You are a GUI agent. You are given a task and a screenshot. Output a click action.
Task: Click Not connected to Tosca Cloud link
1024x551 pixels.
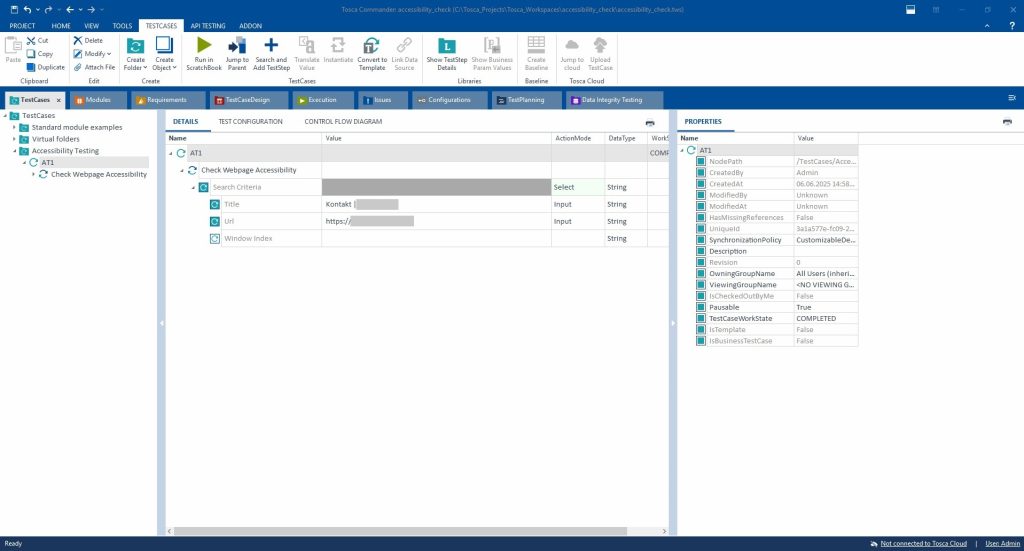(x=923, y=543)
